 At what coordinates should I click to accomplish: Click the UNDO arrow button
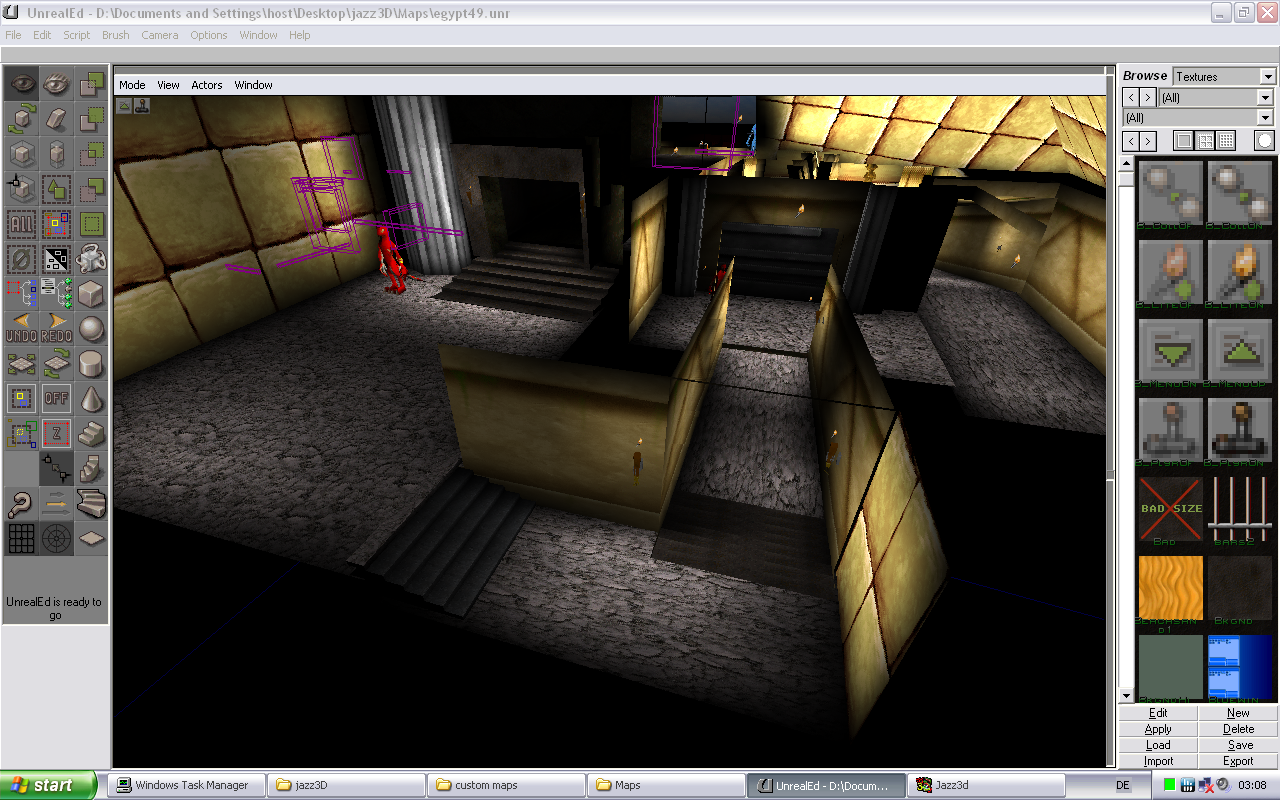click(22, 329)
